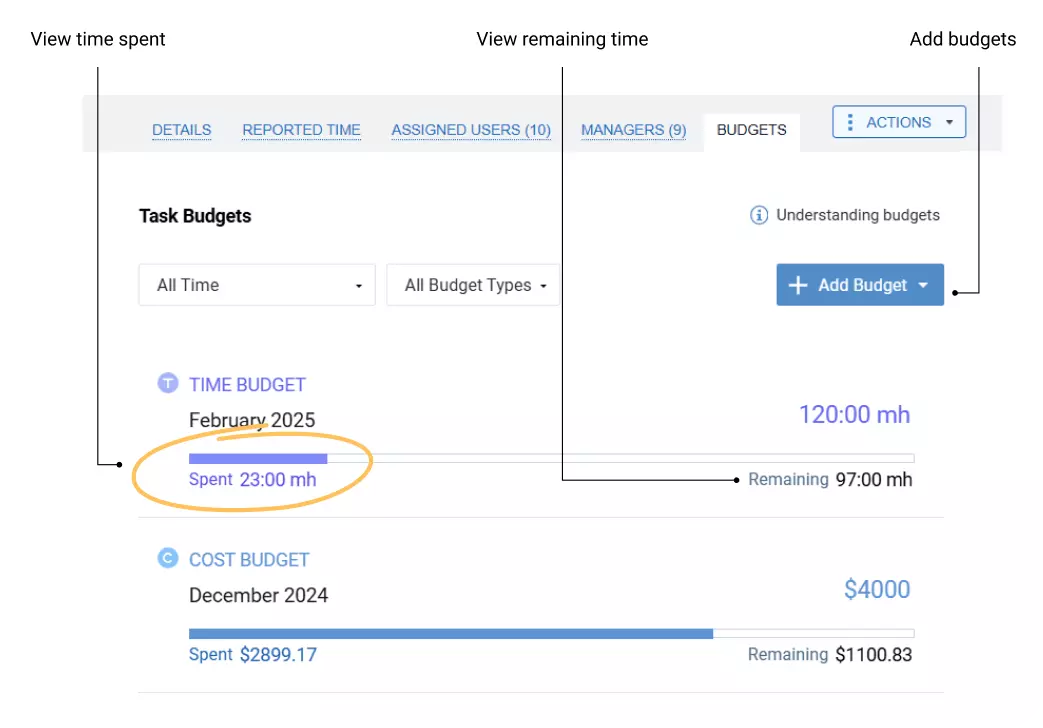Click the circular T badge for Time Budget
Screen dimensions: 1043x728
pos(167,383)
